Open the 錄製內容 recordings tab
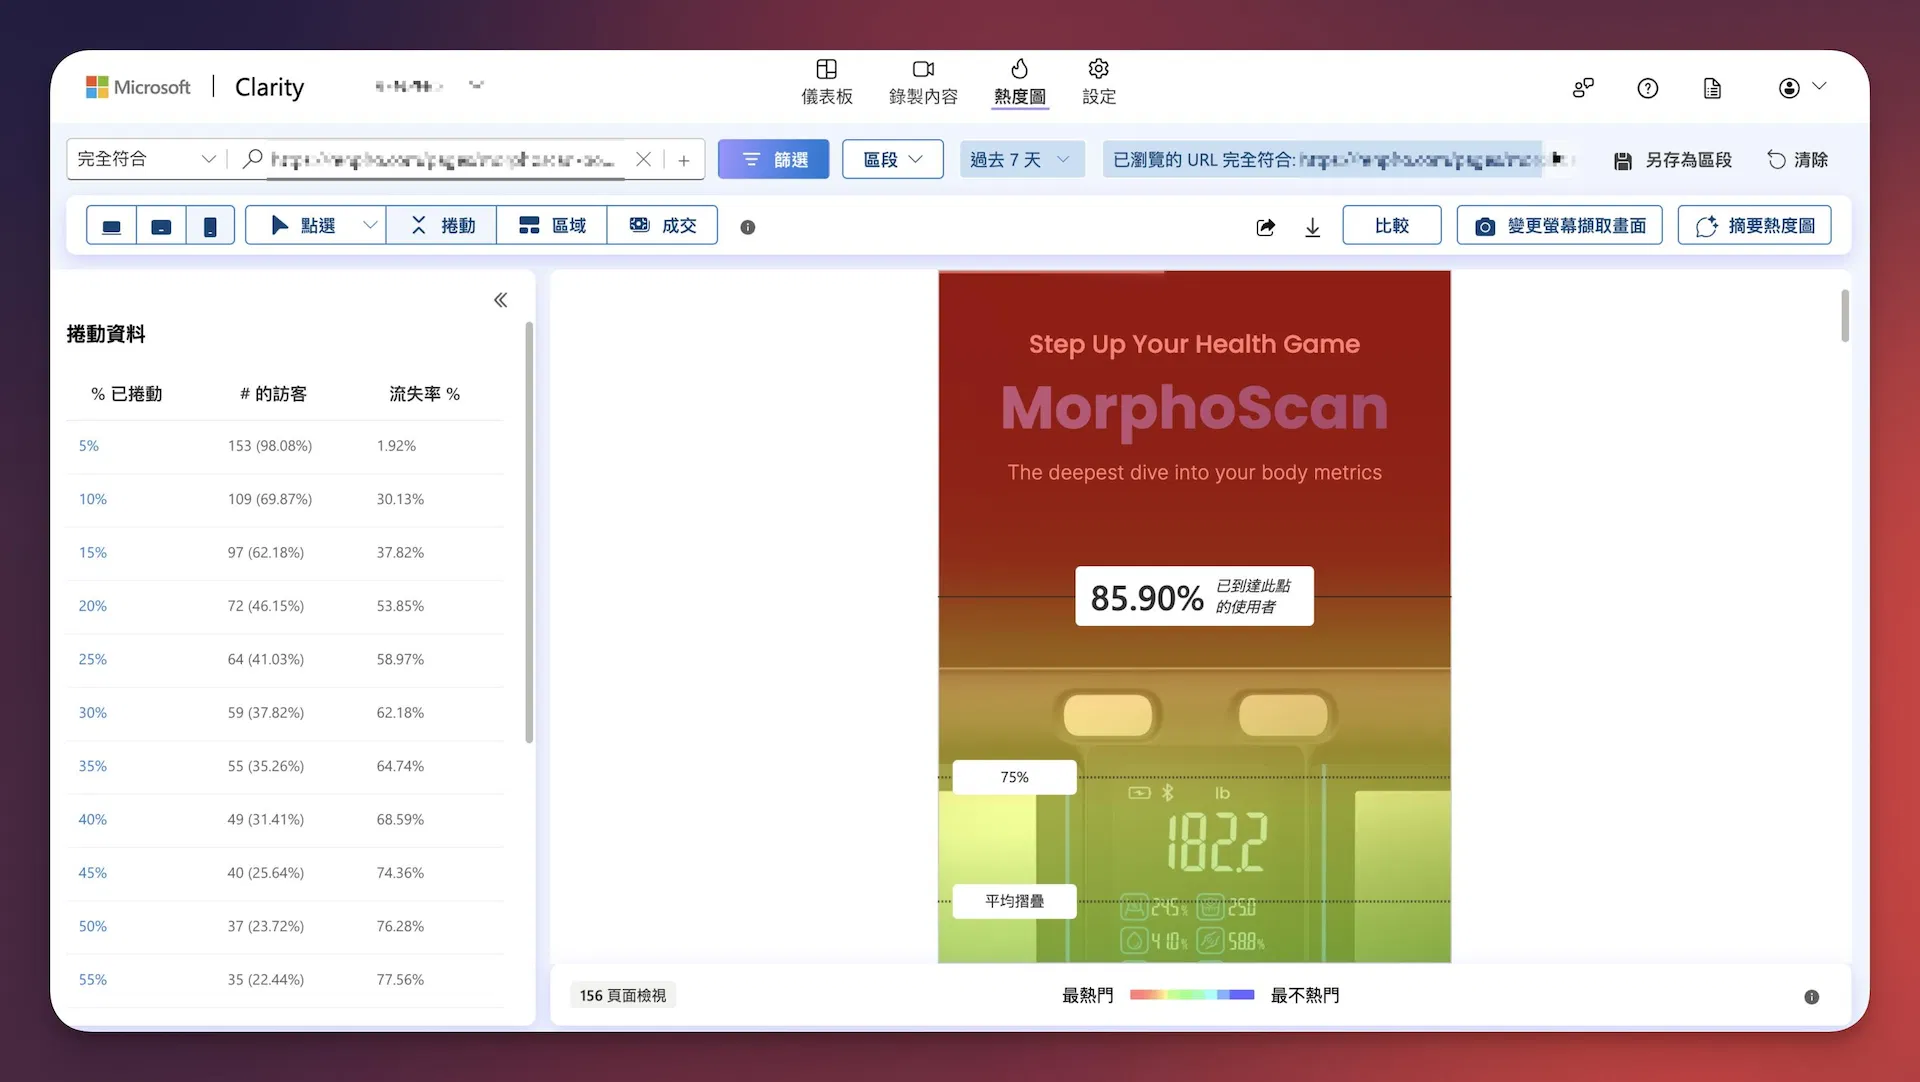This screenshot has height=1082, width=1920. tap(923, 82)
